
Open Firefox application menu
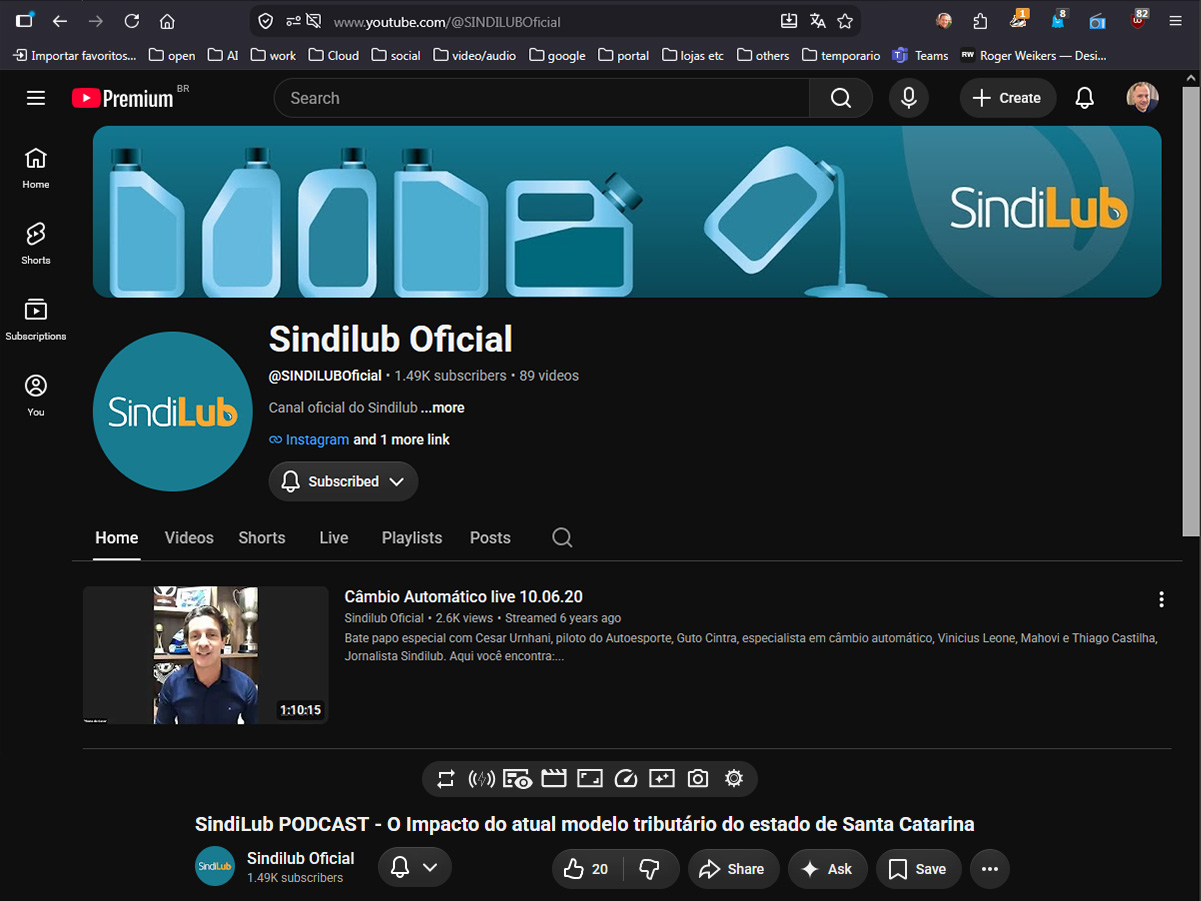pos(1175,21)
